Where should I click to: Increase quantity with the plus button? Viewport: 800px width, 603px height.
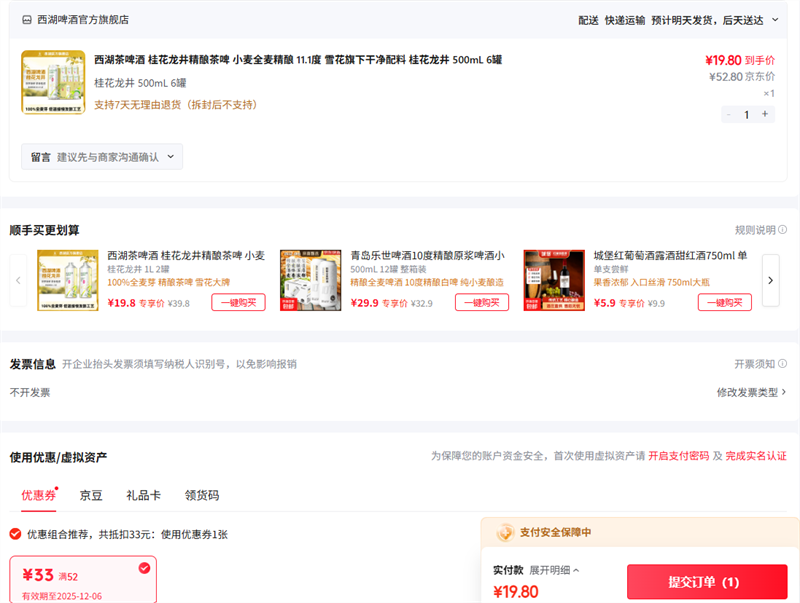[765, 114]
